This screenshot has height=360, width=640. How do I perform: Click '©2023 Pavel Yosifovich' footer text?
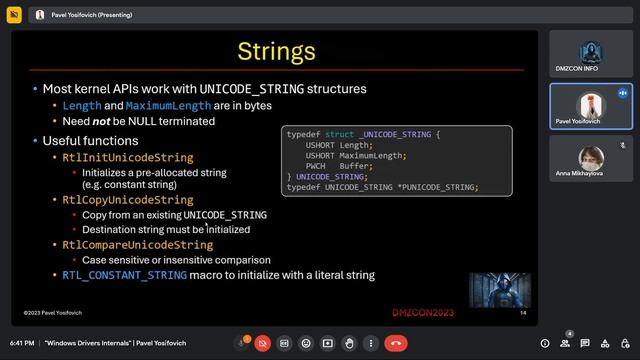[53, 313]
